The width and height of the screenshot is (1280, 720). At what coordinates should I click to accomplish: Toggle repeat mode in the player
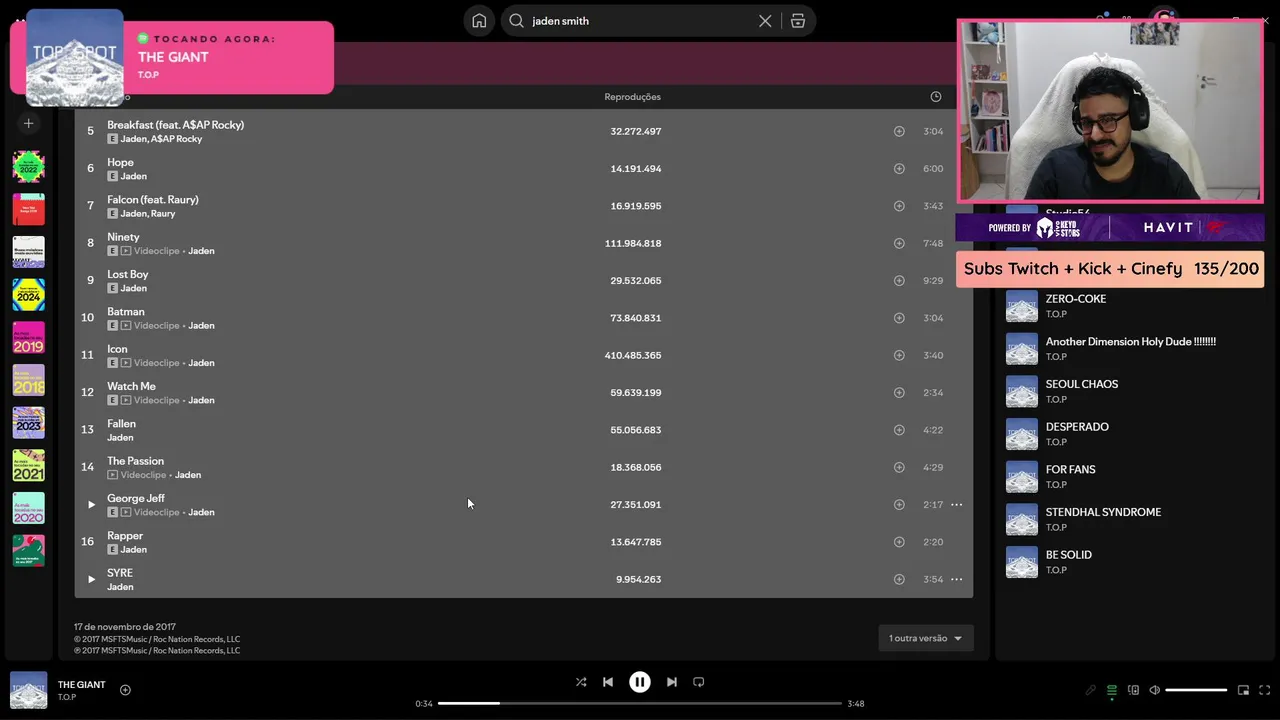coord(699,682)
